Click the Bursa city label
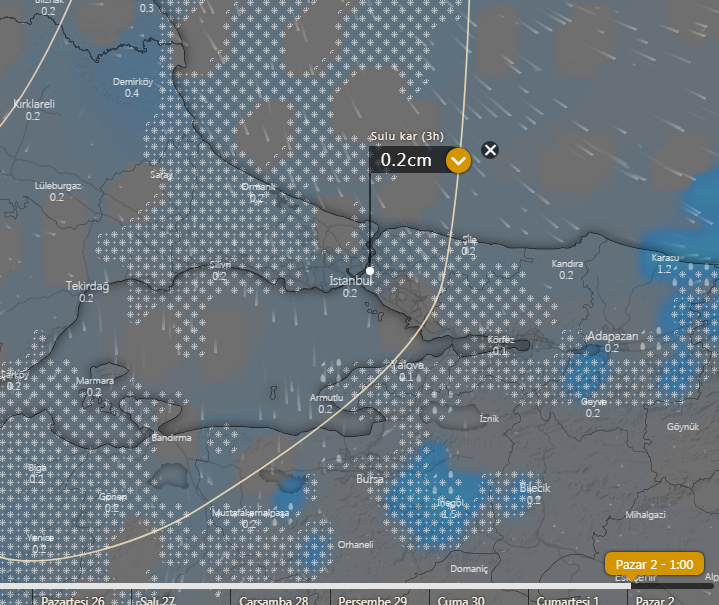 [370, 479]
